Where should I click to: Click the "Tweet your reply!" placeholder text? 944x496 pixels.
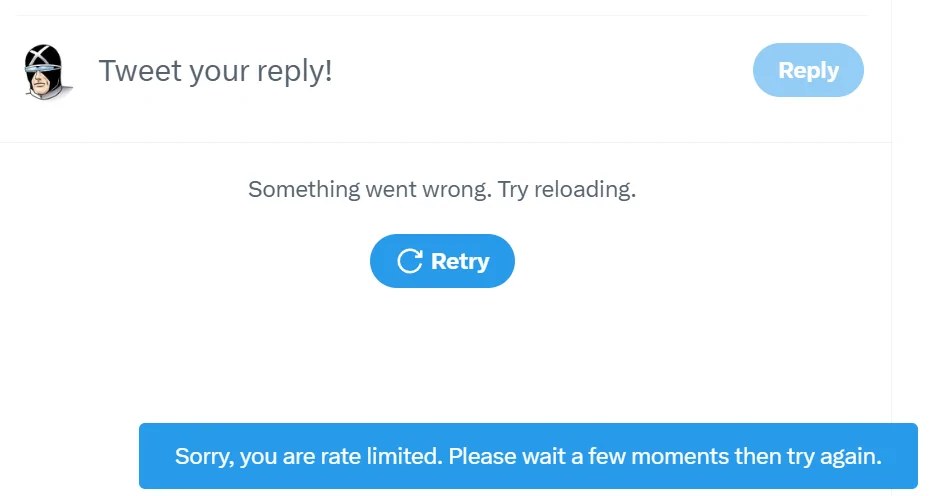[216, 71]
